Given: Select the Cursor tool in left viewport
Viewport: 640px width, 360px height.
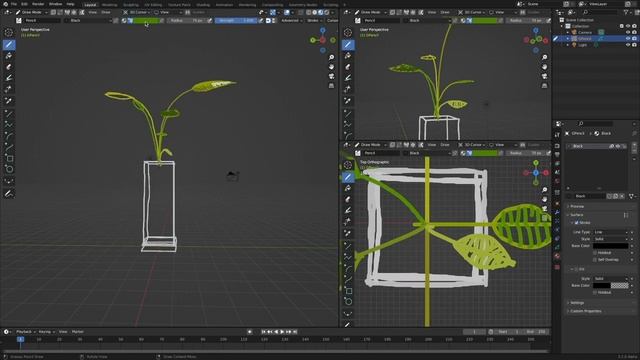Looking at the screenshot, I should 9,33.
